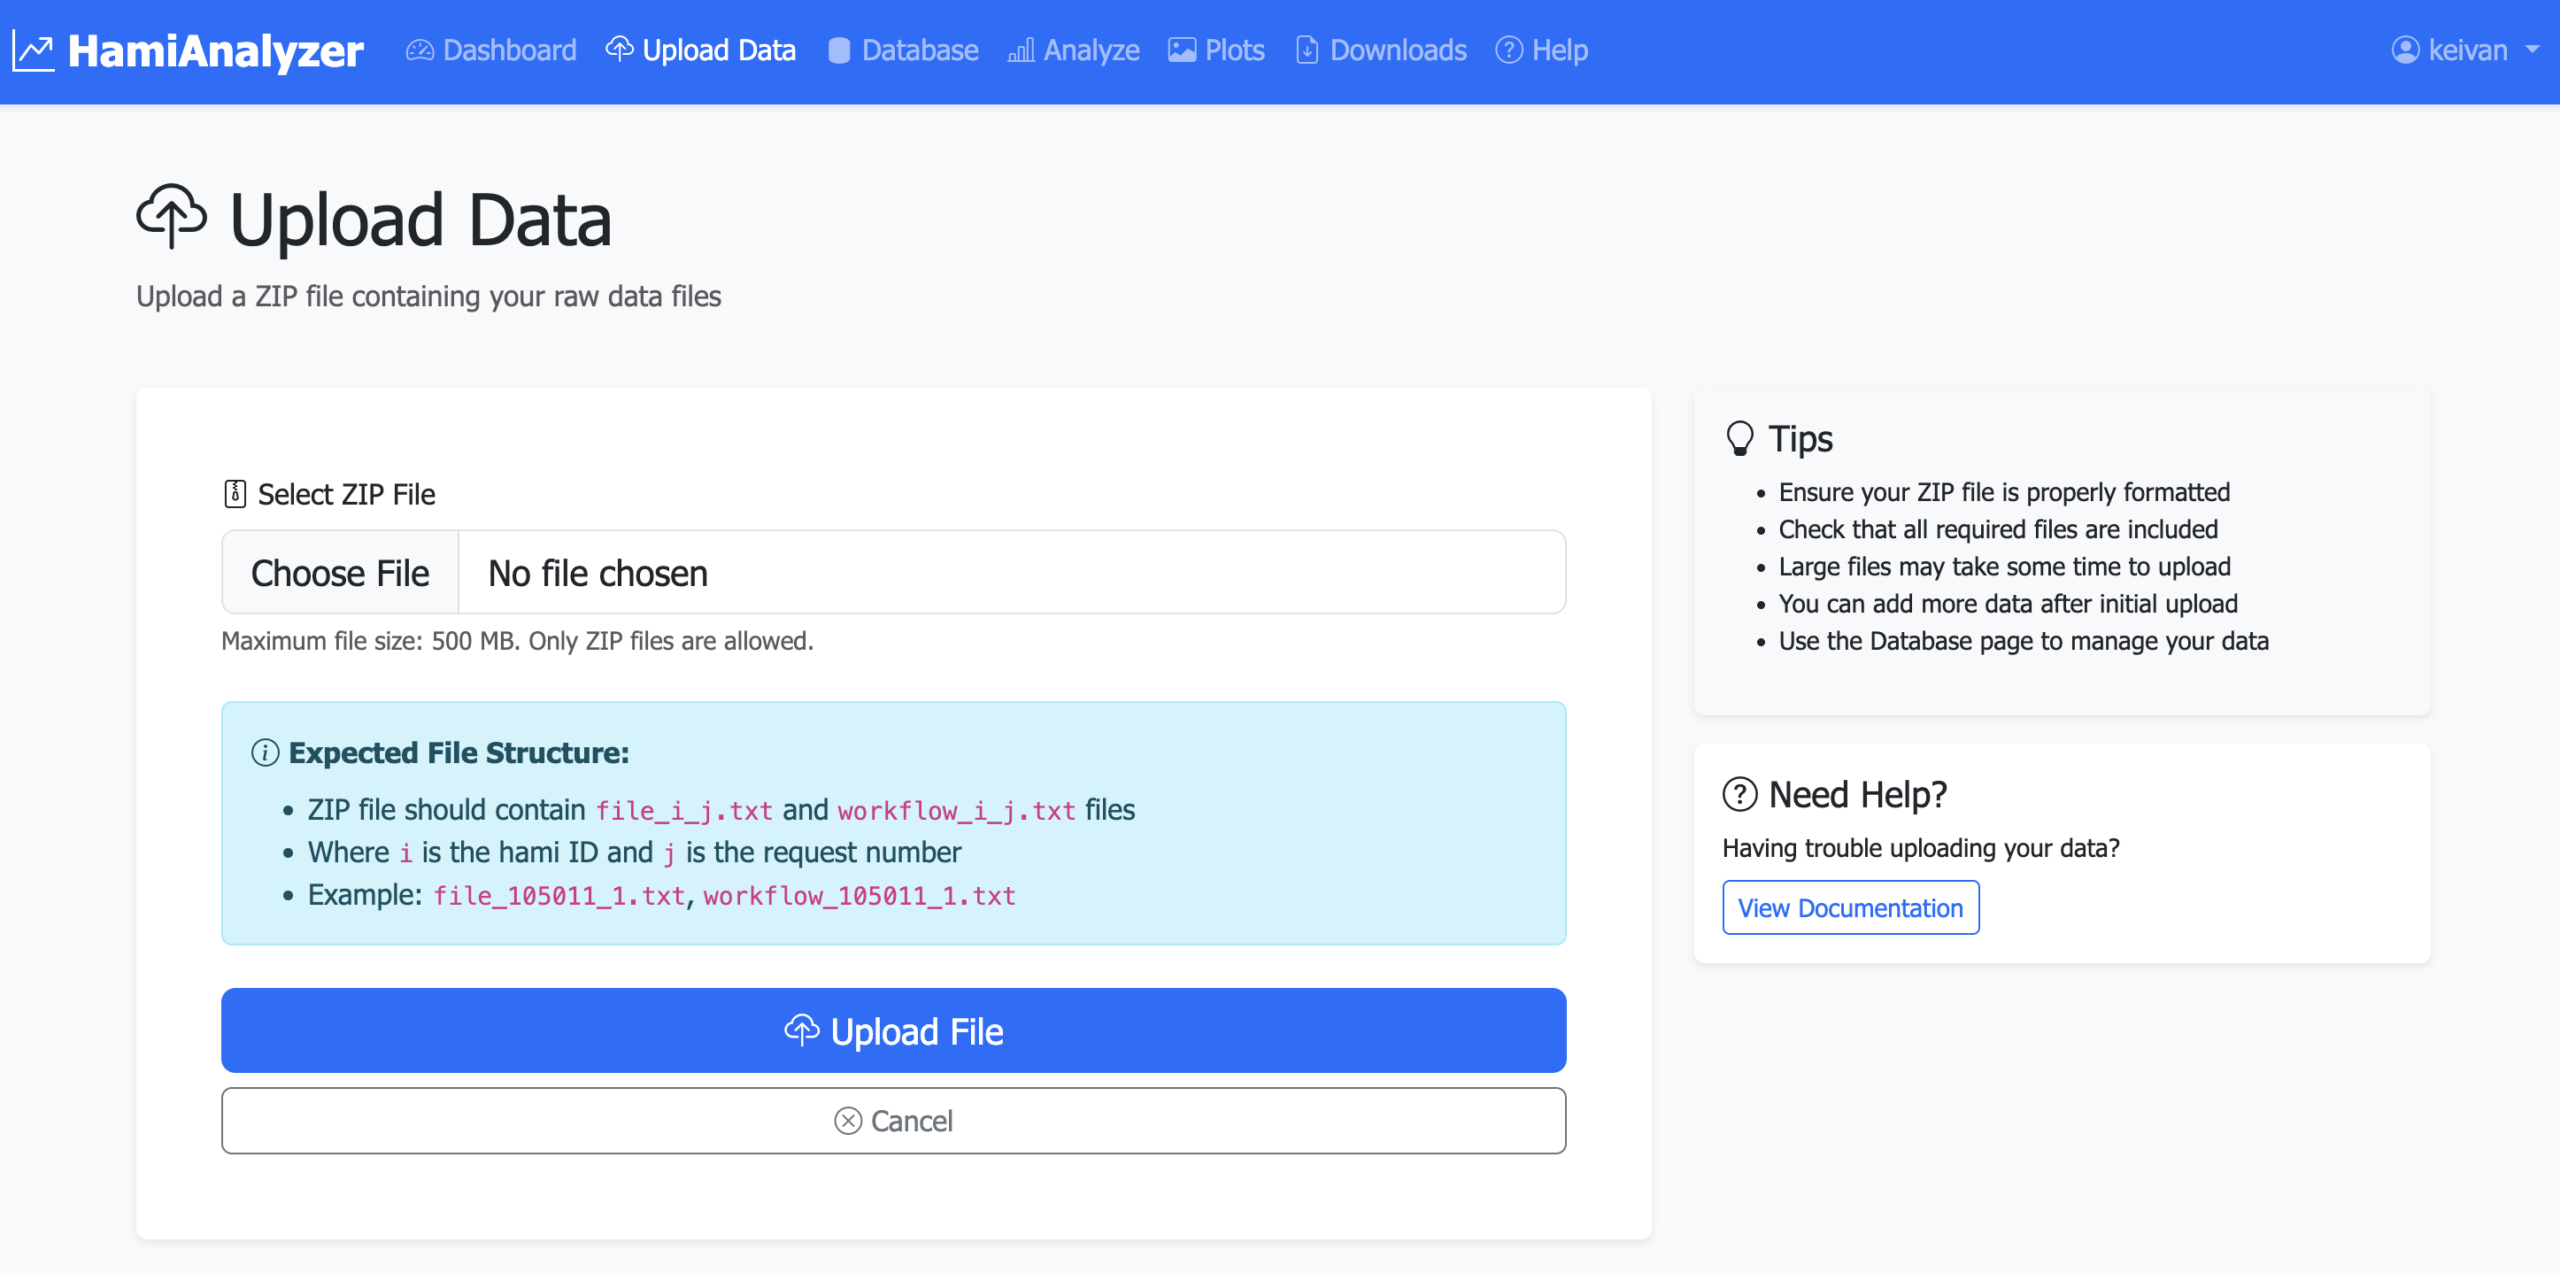Click the 'No file chosen' file field
Image resolution: width=2560 pixels, height=1273 pixels.
point(1011,573)
